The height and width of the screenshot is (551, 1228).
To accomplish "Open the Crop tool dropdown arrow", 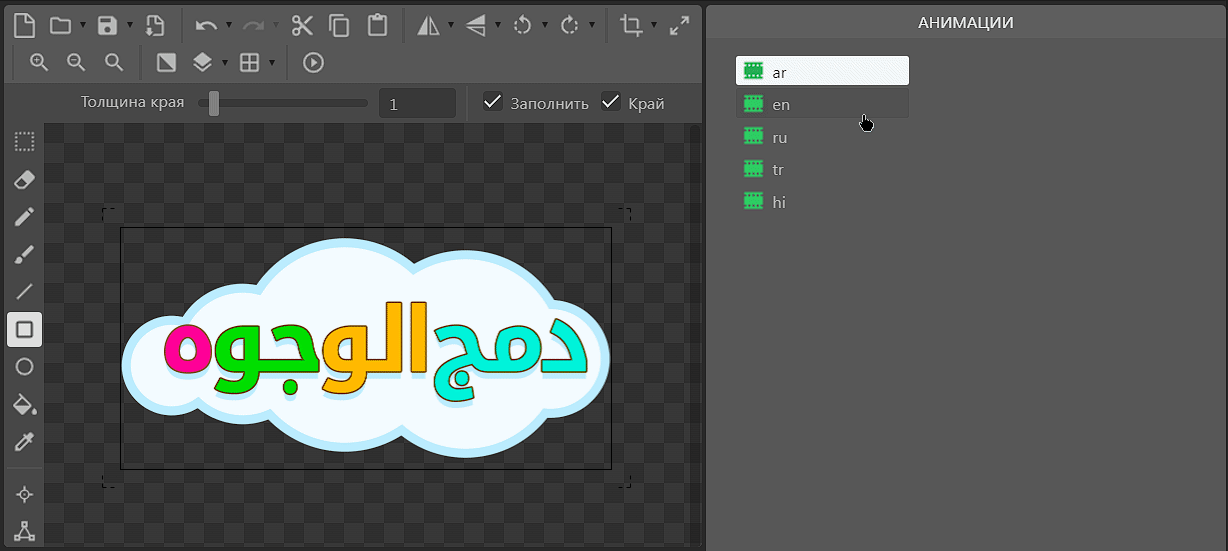I will pos(654,26).
